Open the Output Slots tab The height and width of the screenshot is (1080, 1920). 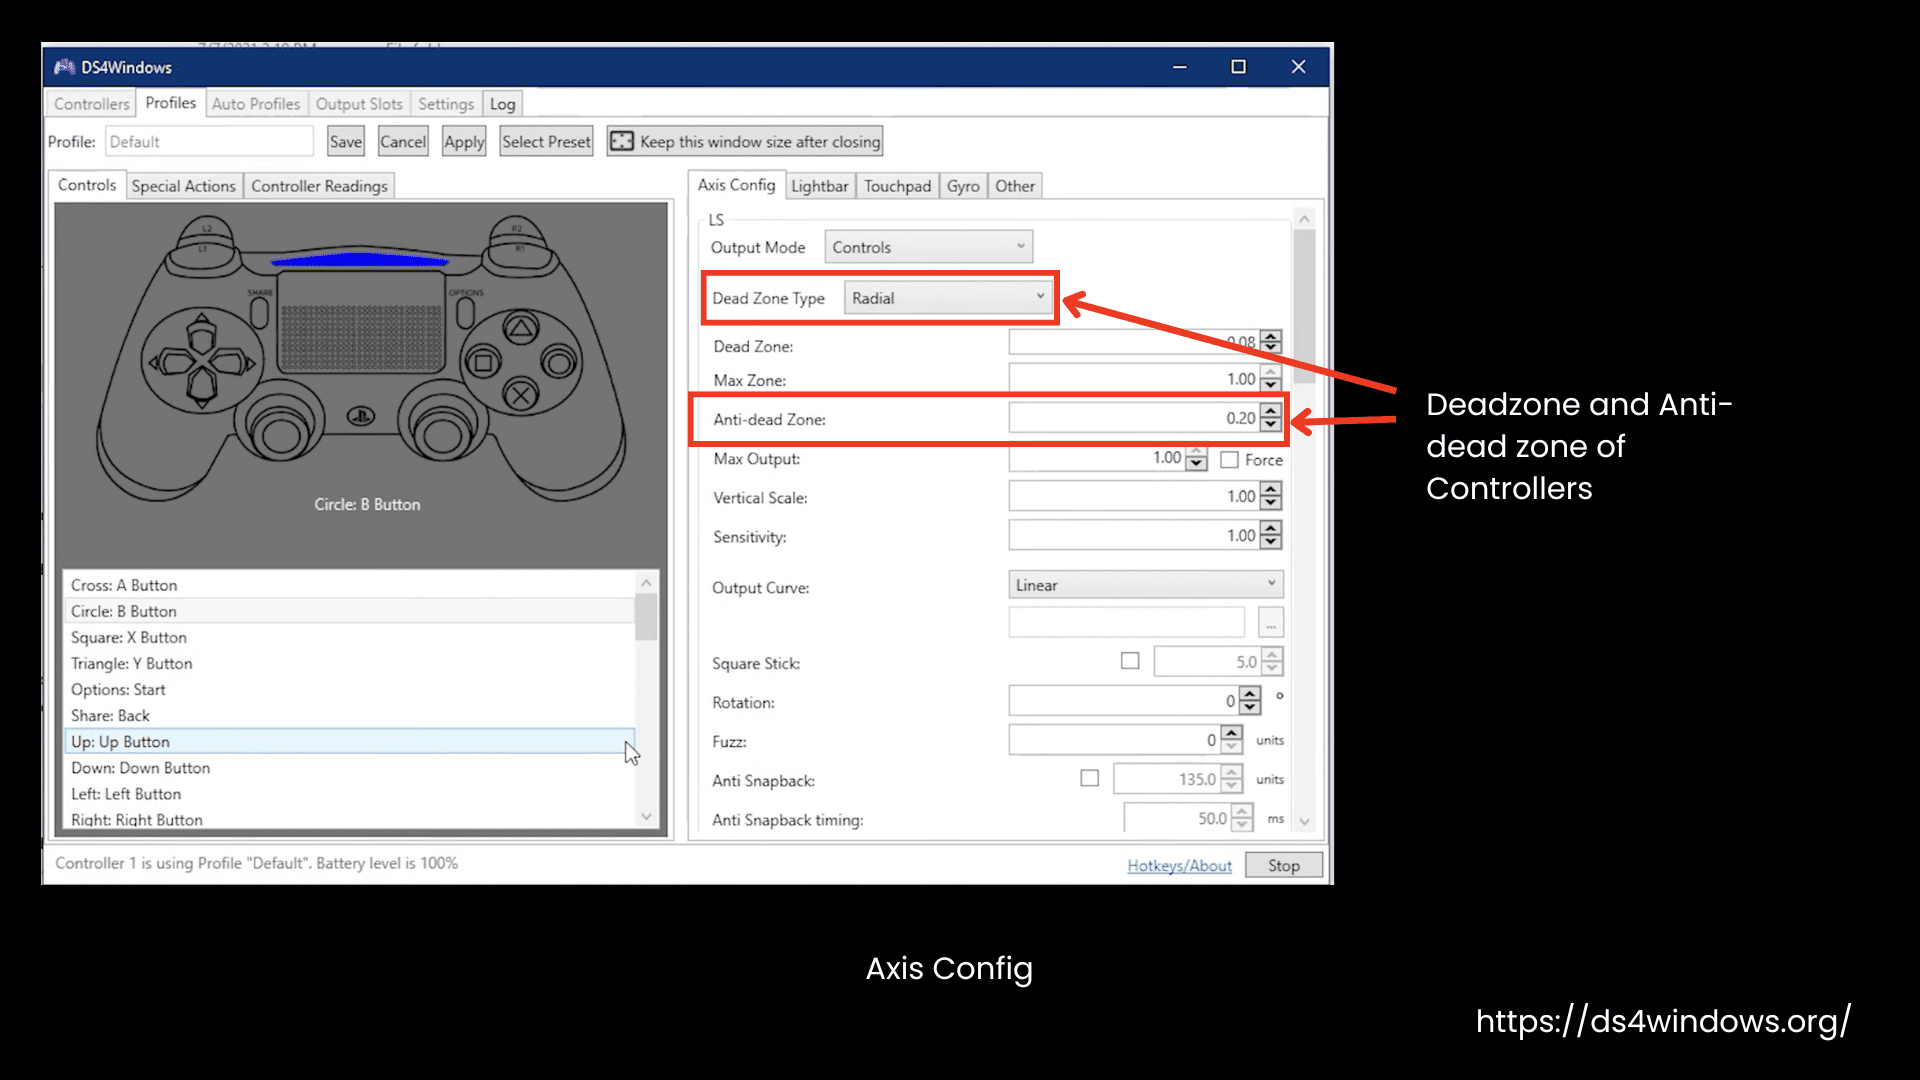(x=359, y=104)
